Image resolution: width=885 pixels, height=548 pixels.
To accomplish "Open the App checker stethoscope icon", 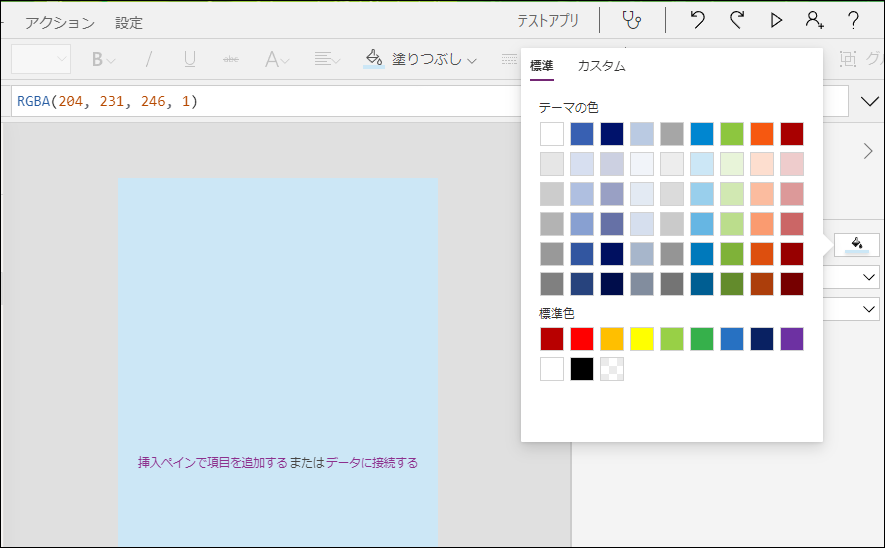I will click(632, 20).
